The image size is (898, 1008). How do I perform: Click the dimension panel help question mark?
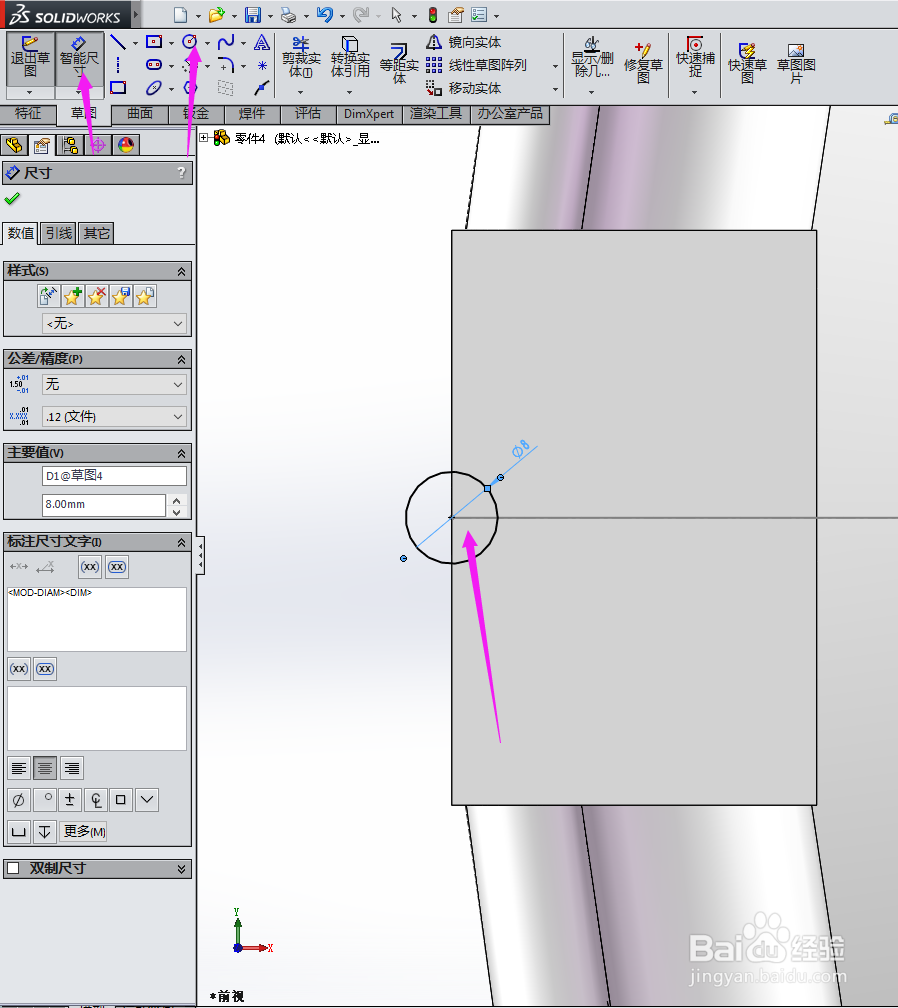tap(181, 172)
